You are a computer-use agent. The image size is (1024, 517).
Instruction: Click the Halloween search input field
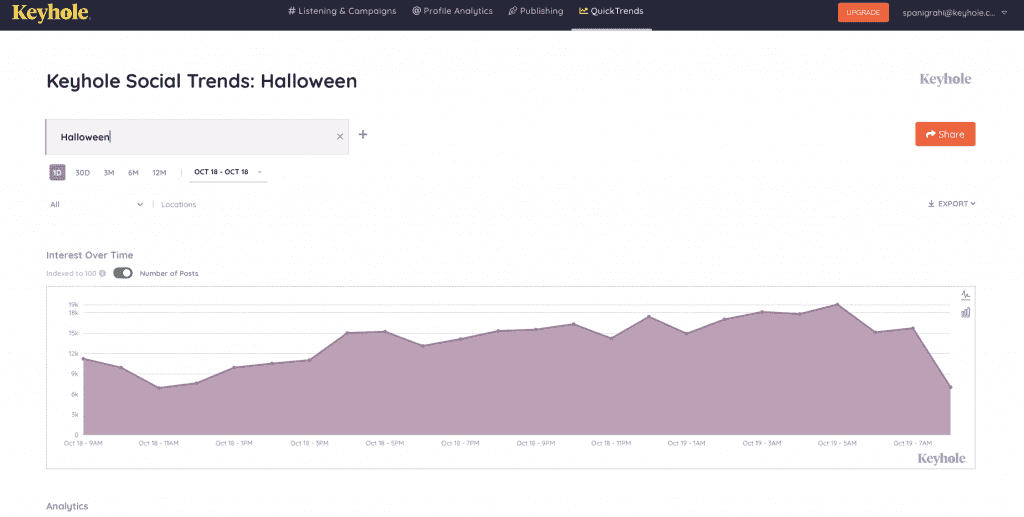197,137
